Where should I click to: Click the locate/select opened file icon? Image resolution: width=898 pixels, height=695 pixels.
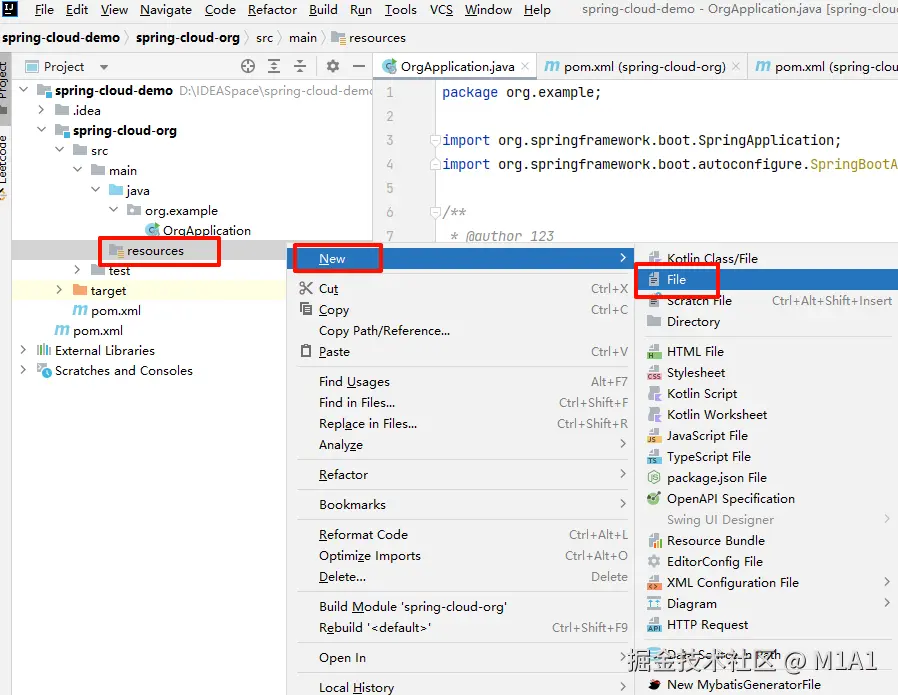point(247,66)
